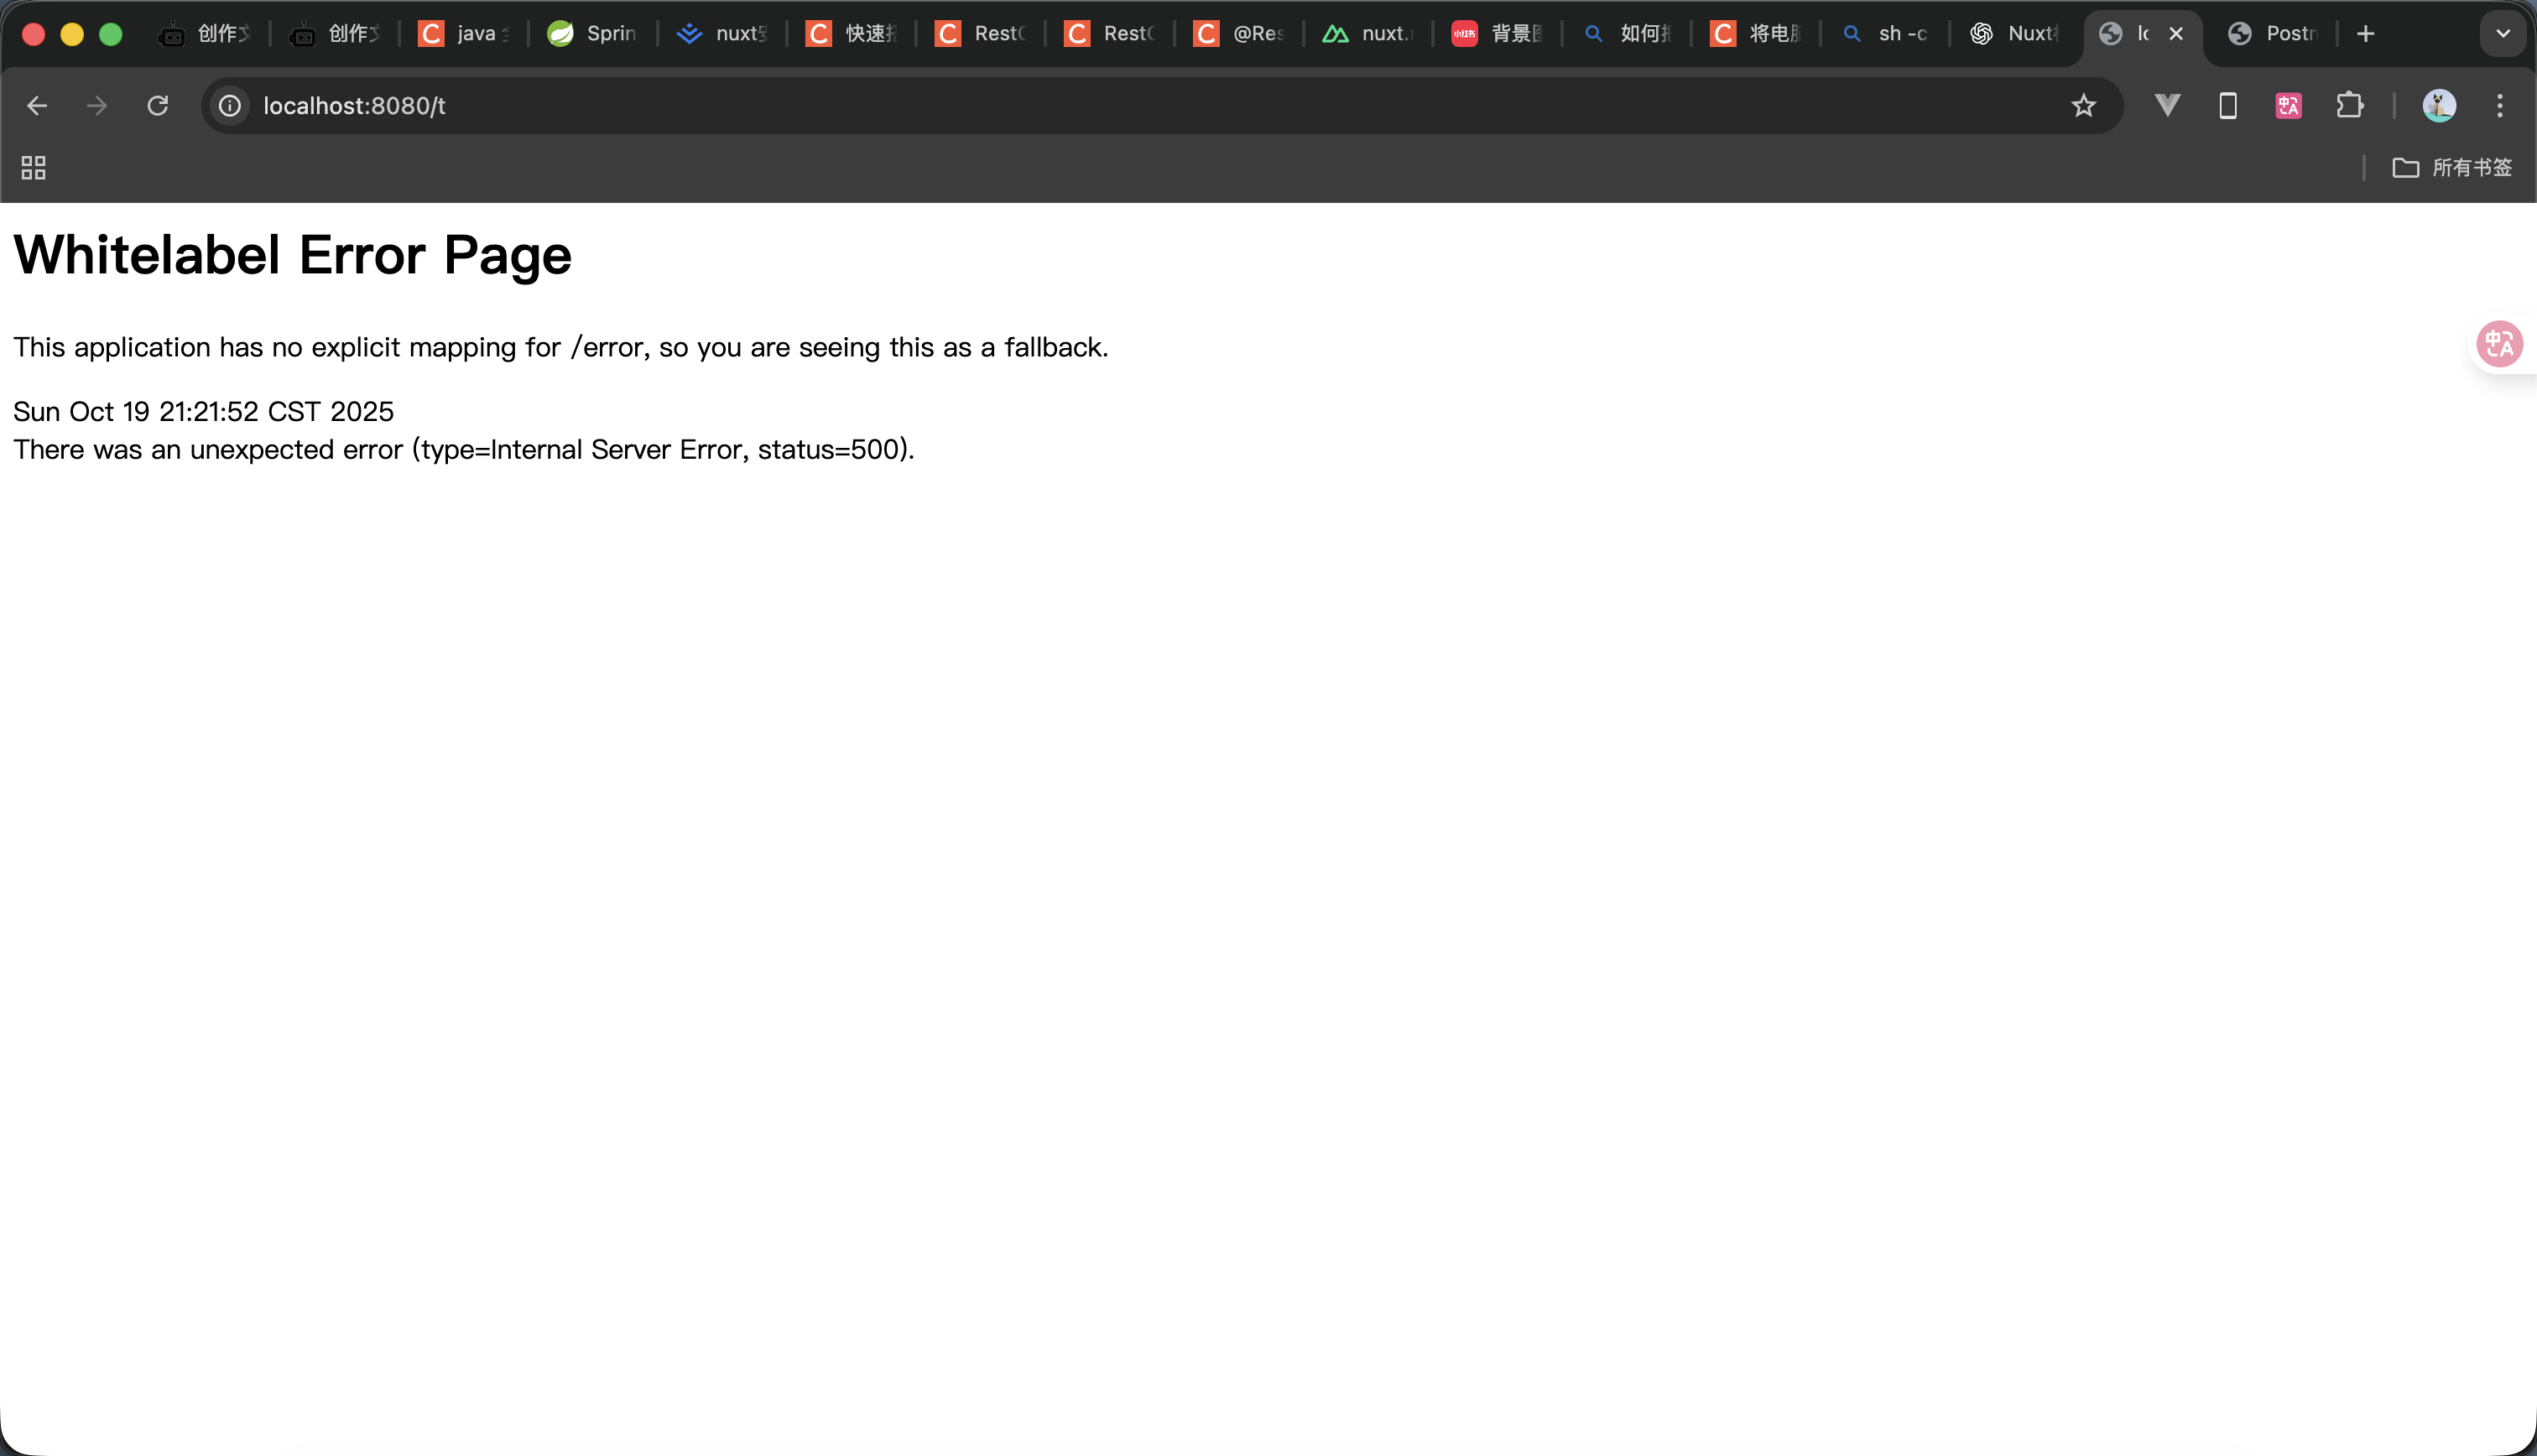Open the 所有书签 bookmarks folder
This screenshot has height=1456, width=2537.
[2452, 168]
